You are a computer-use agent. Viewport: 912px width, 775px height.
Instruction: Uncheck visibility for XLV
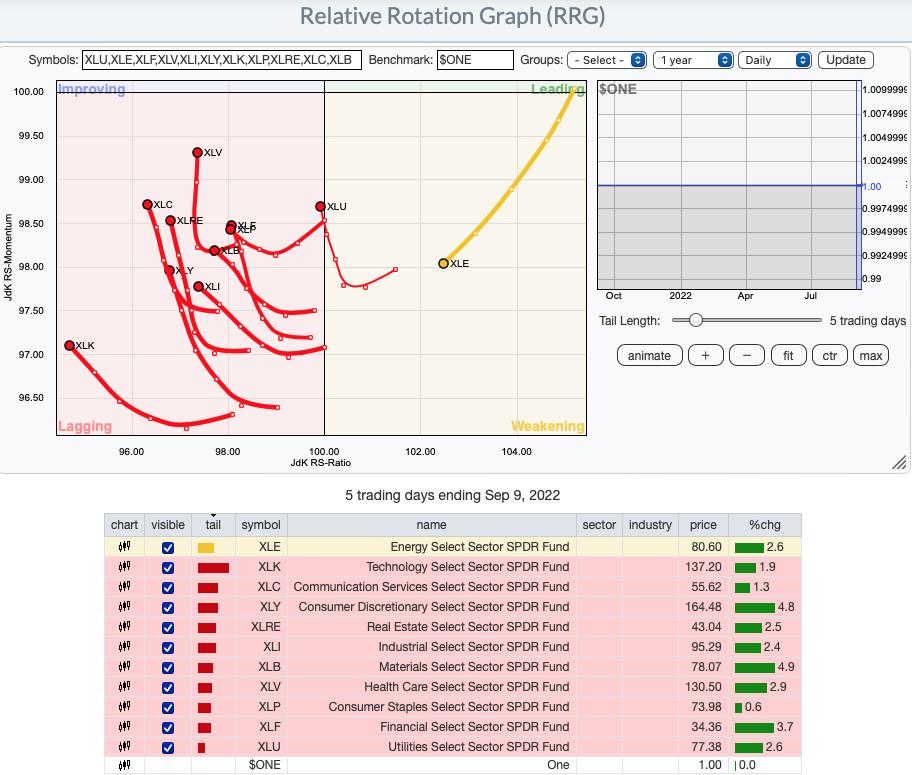168,688
